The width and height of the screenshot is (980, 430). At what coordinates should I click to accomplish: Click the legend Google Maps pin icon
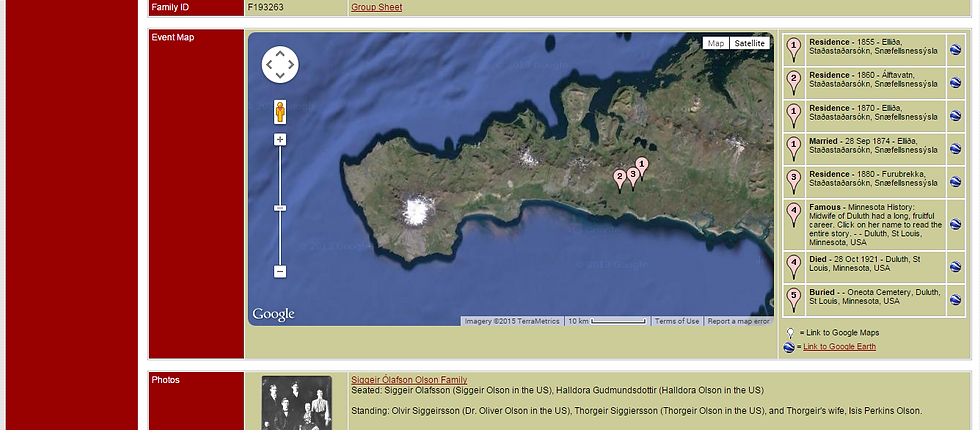coord(790,333)
